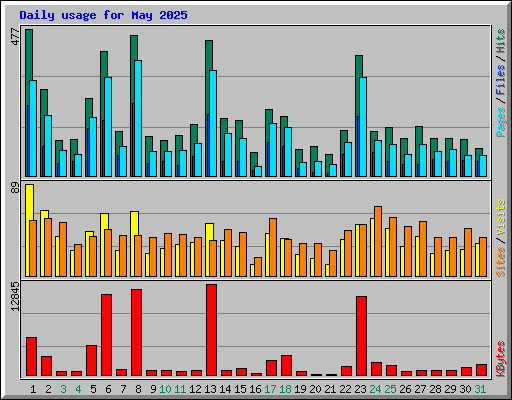This screenshot has height=400, width=512.
Task: Click day label 29 on the x-axis
Action: (x=450, y=389)
